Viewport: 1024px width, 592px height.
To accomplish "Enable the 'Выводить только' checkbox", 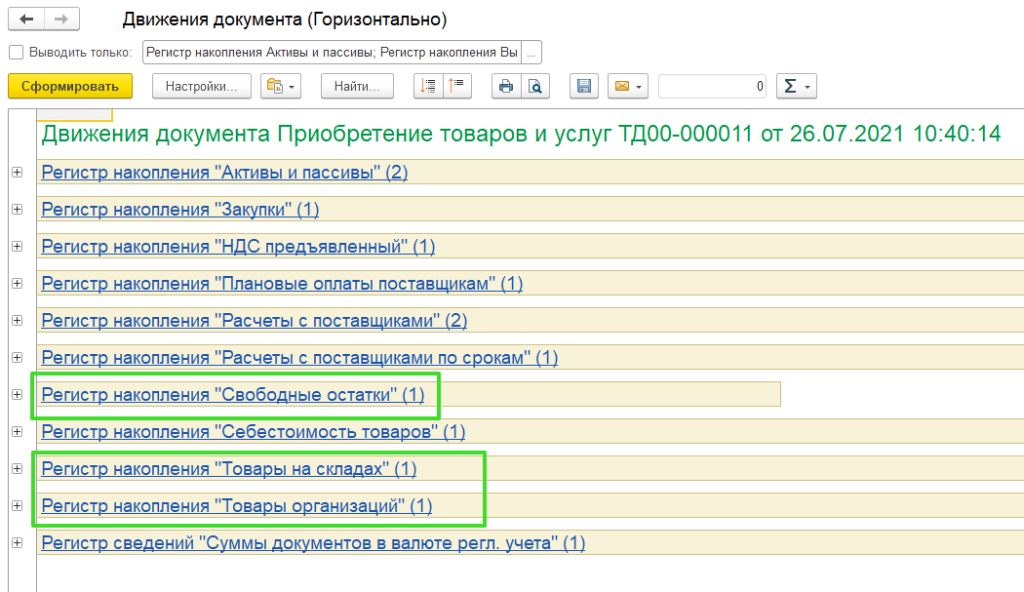I will (16, 52).
